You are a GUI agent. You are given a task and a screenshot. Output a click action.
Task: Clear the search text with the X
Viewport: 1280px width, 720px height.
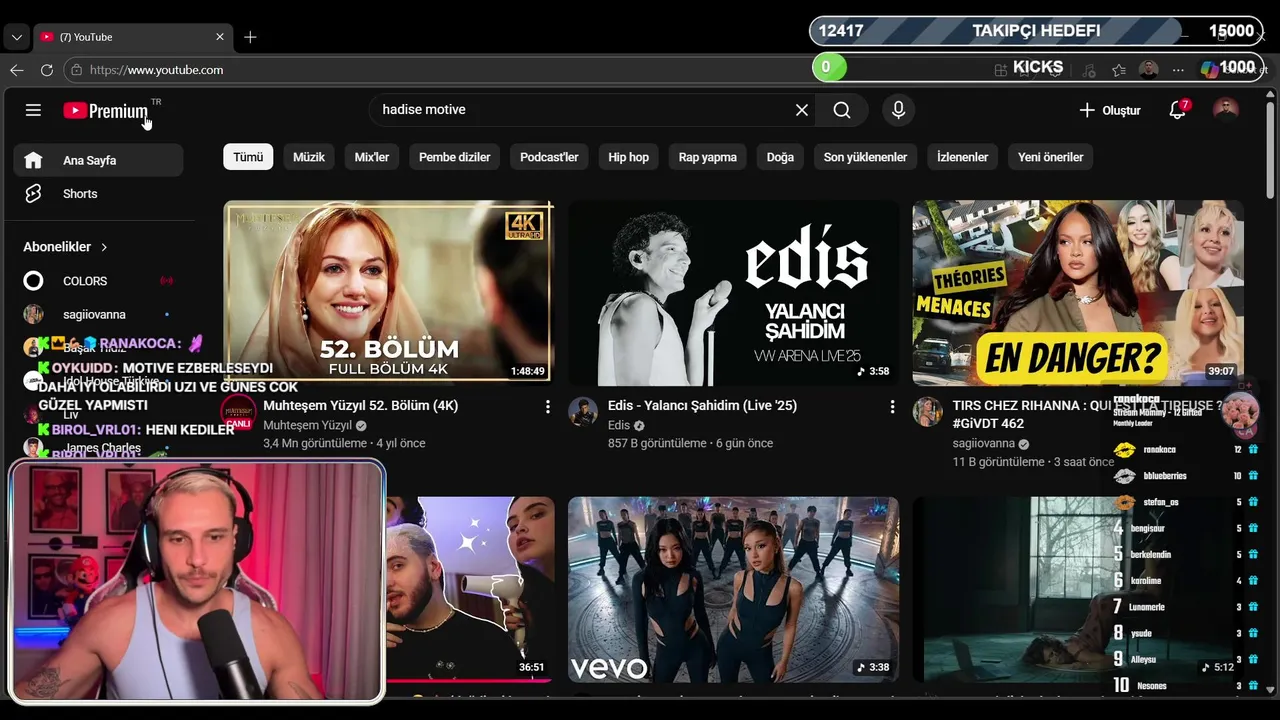pyautogui.click(x=802, y=110)
